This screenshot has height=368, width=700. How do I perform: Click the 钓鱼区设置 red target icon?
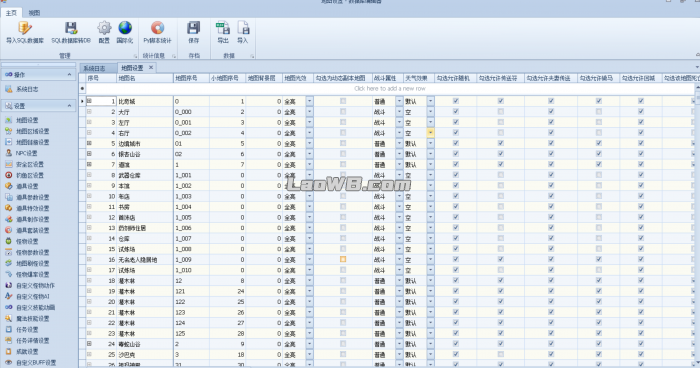pyautogui.click(x=8, y=175)
